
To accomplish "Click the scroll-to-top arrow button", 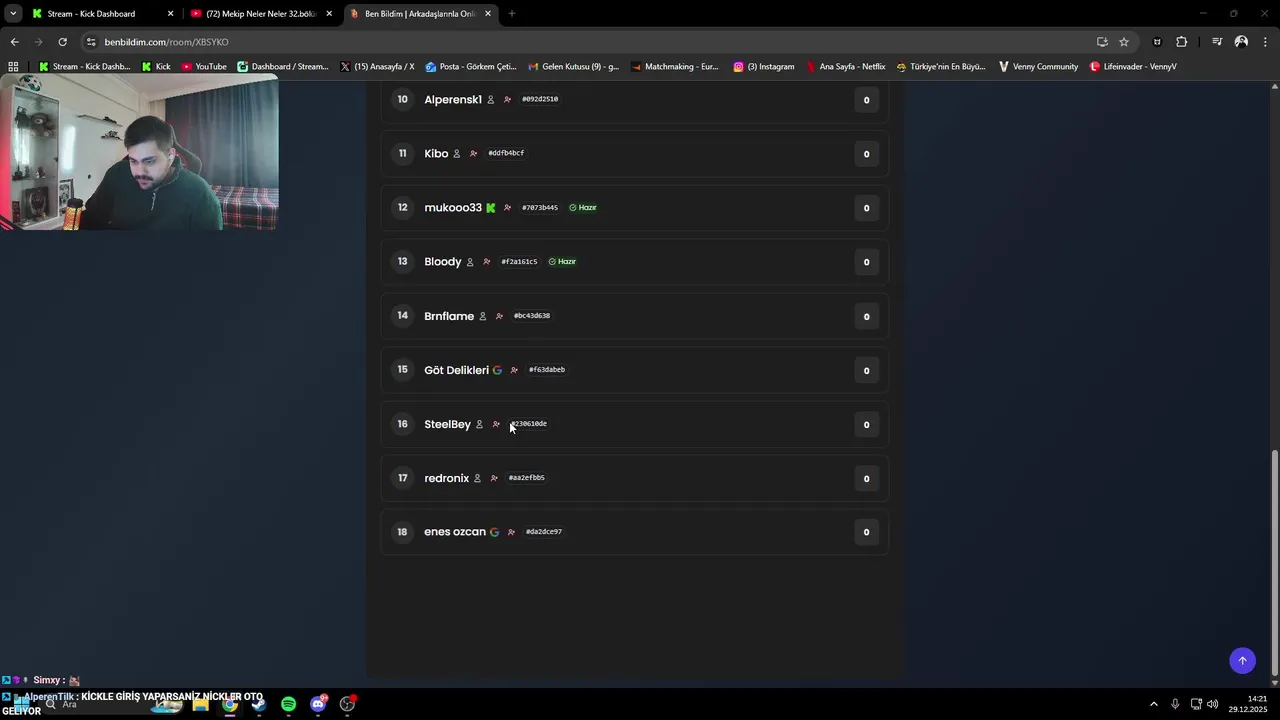I will [x=1242, y=660].
